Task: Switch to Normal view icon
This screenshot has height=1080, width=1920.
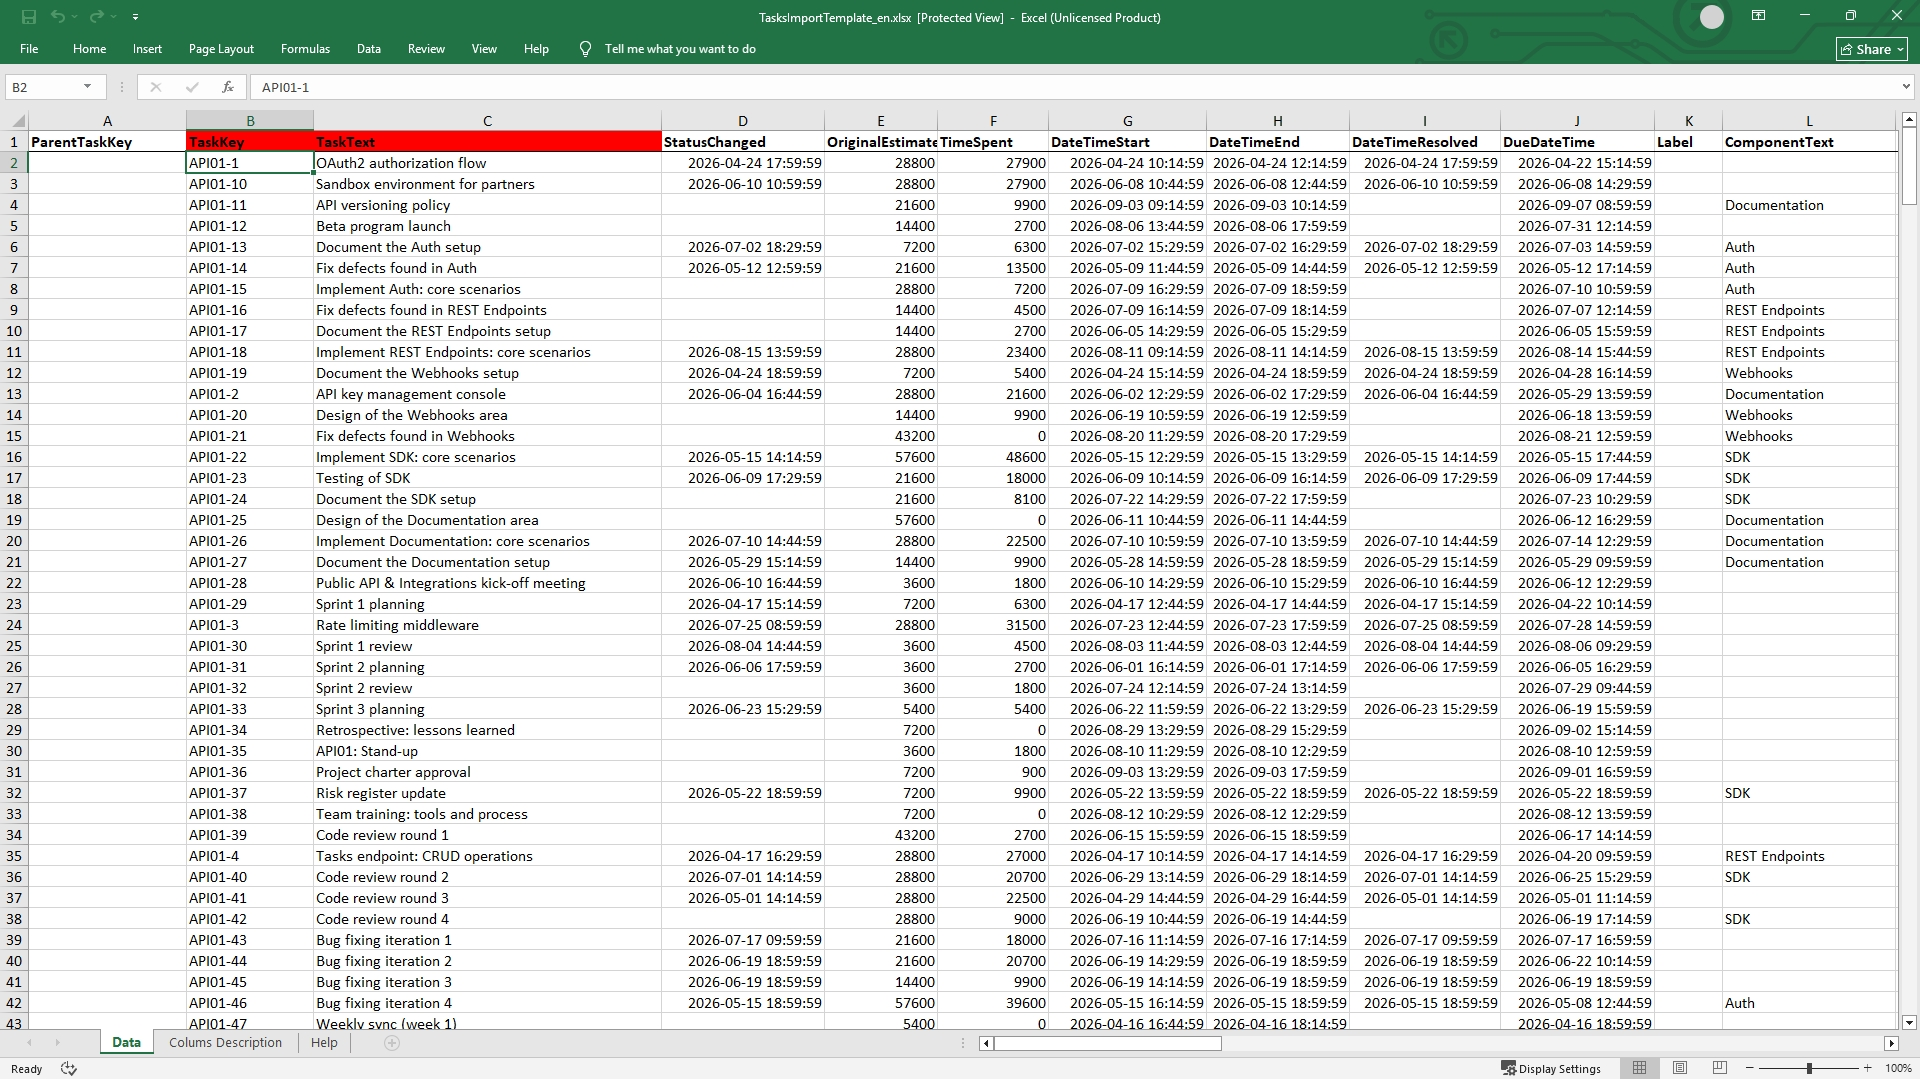Action: click(1639, 1068)
